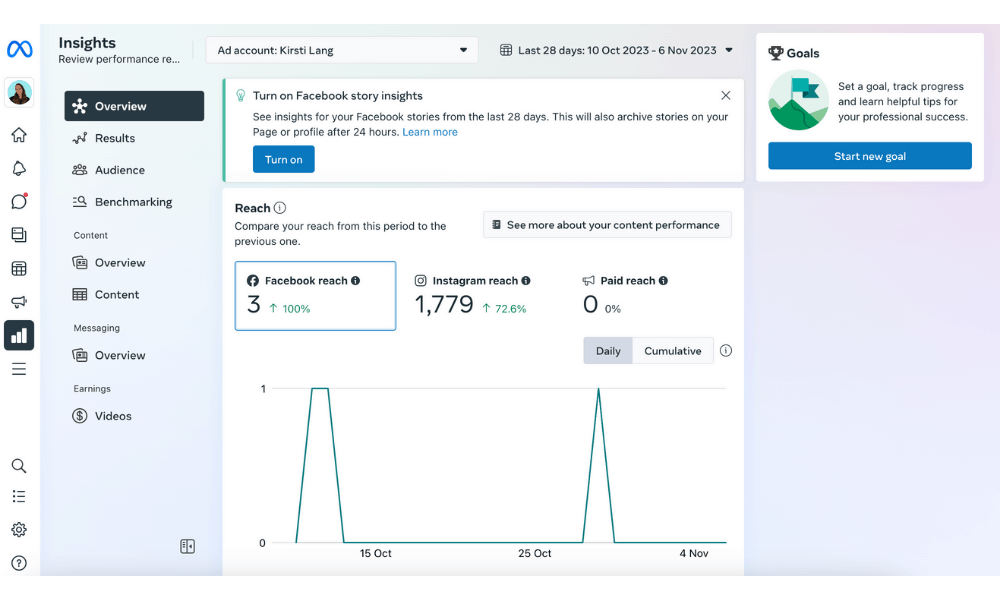Select the Facebook reach metric card
Screen dimensions: 1000x600
pos(315,295)
